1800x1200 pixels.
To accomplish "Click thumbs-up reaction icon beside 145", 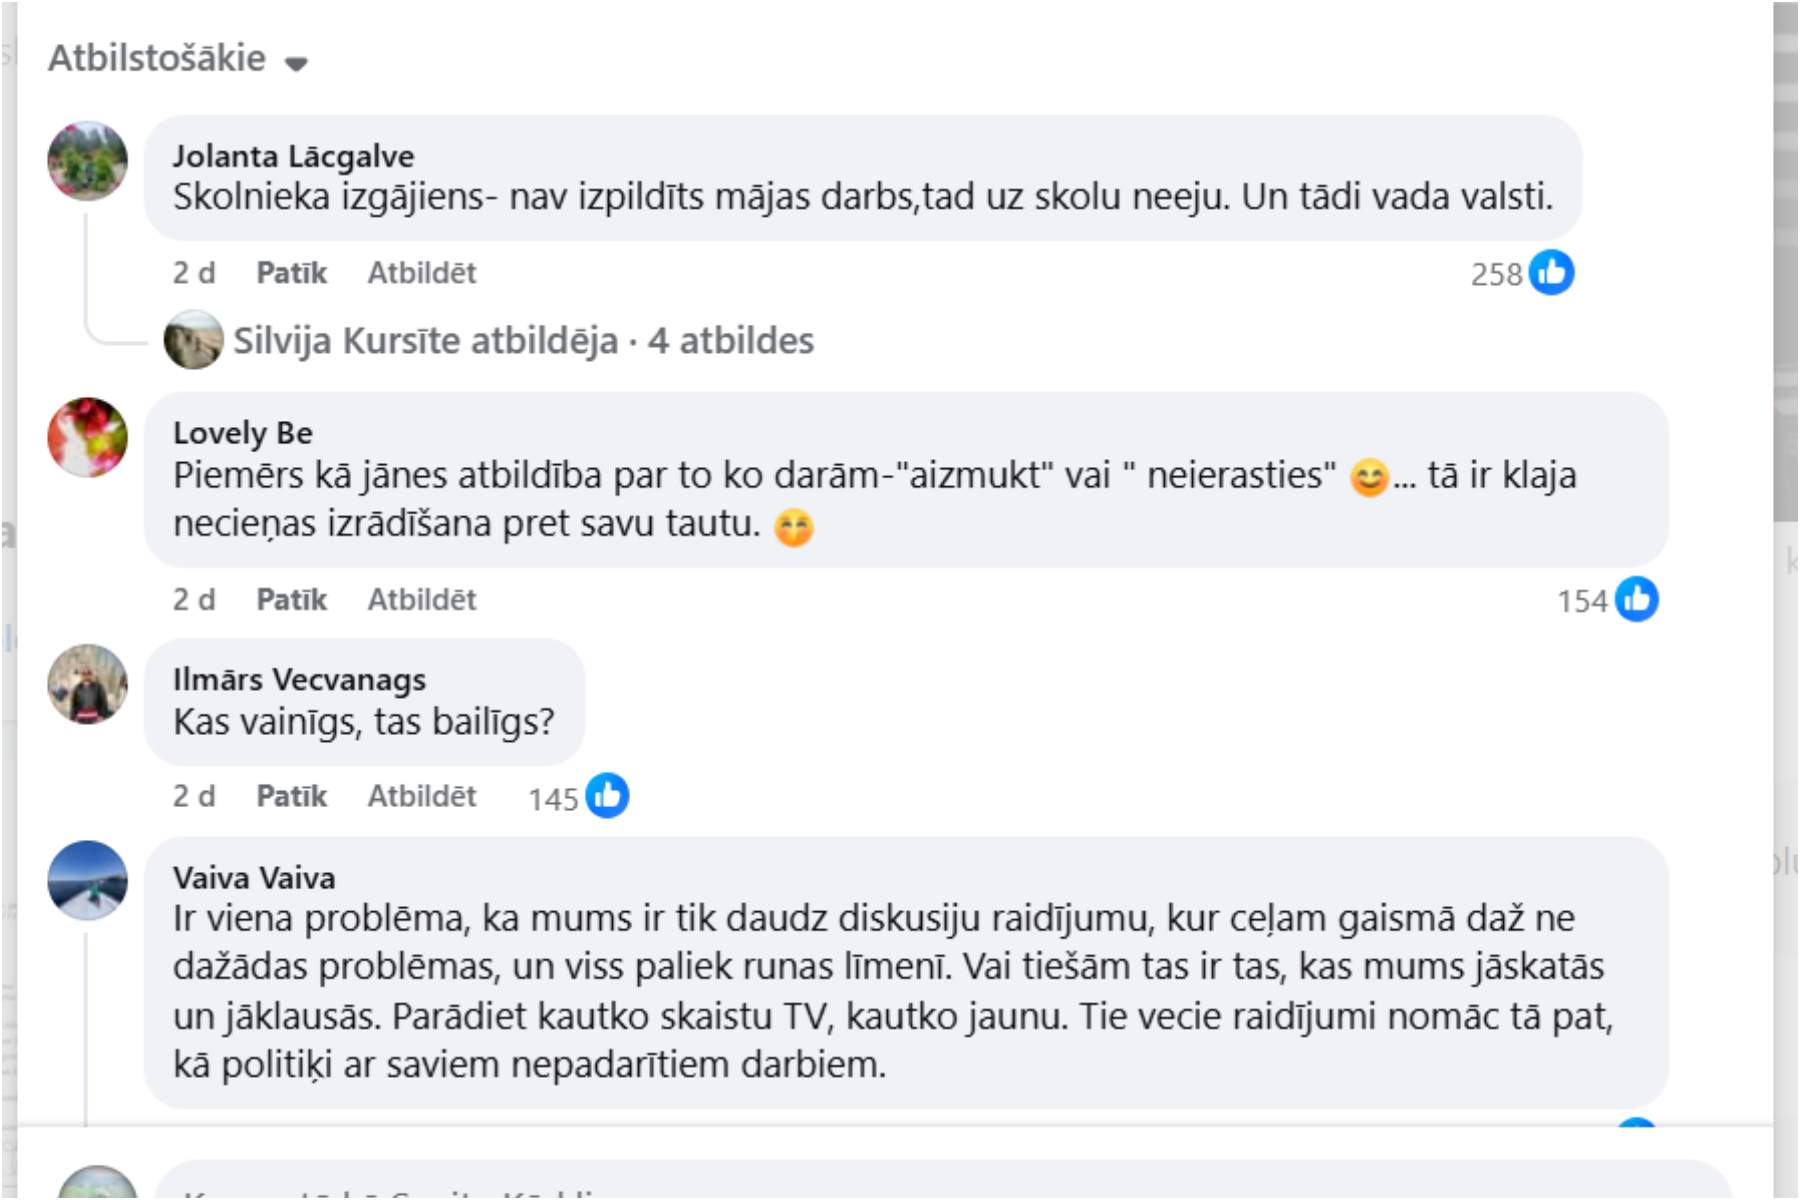I will tap(607, 796).
